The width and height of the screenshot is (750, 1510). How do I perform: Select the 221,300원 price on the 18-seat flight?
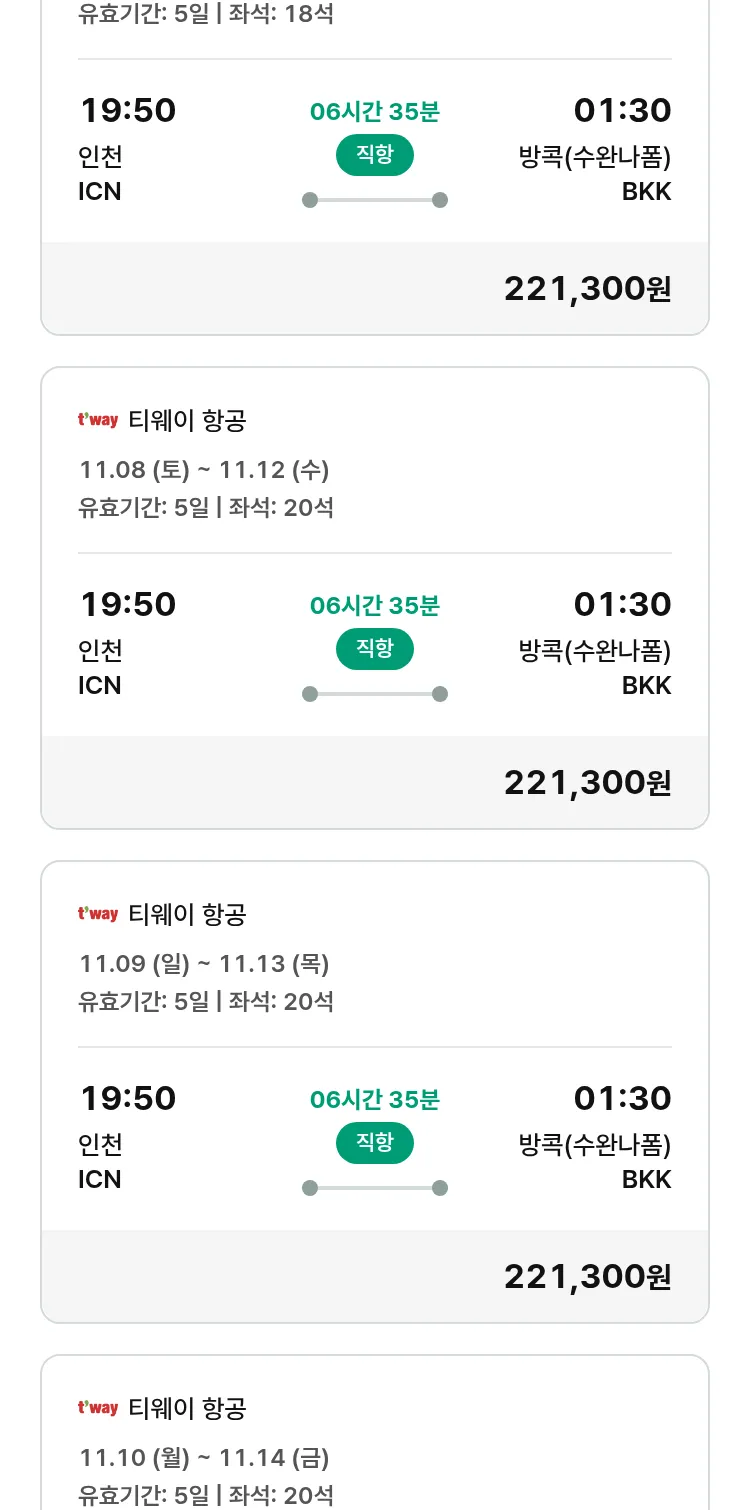pyautogui.click(x=587, y=289)
